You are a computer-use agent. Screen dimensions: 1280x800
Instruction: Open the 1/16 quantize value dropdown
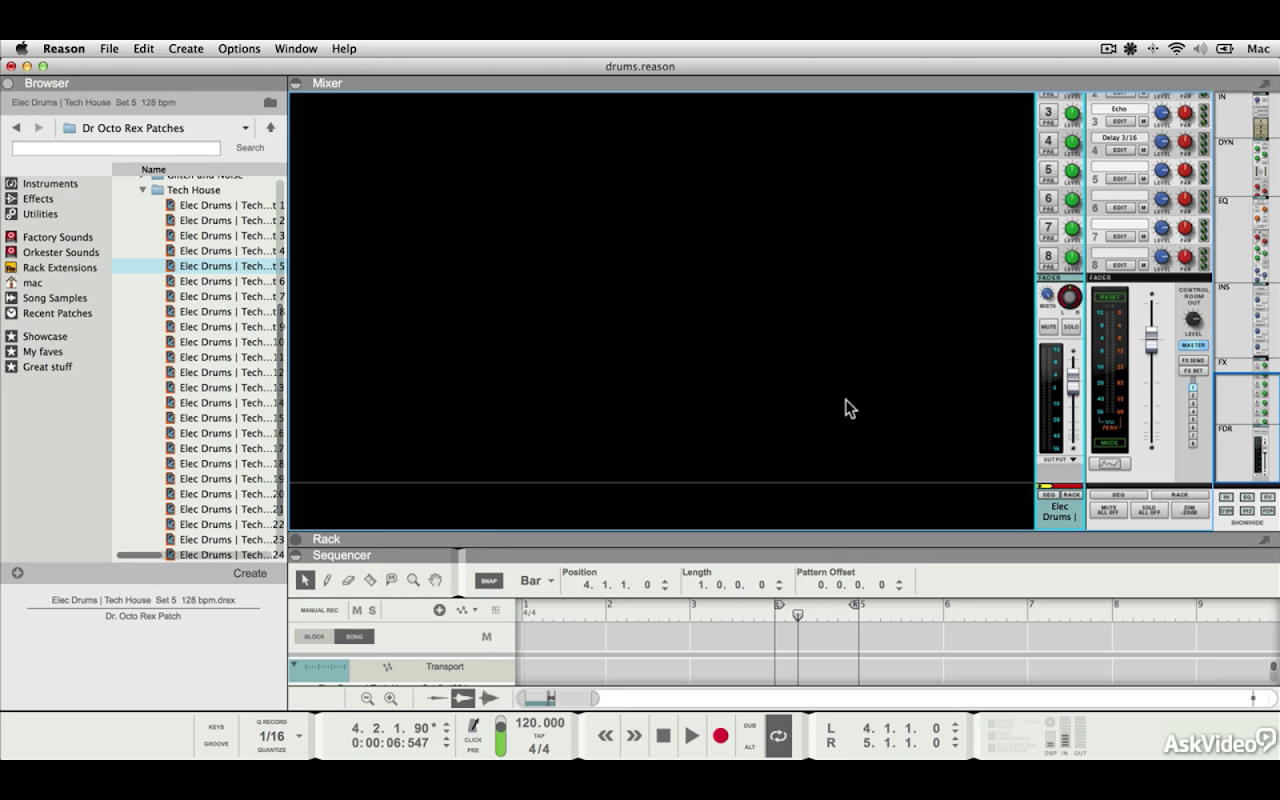point(298,737)
